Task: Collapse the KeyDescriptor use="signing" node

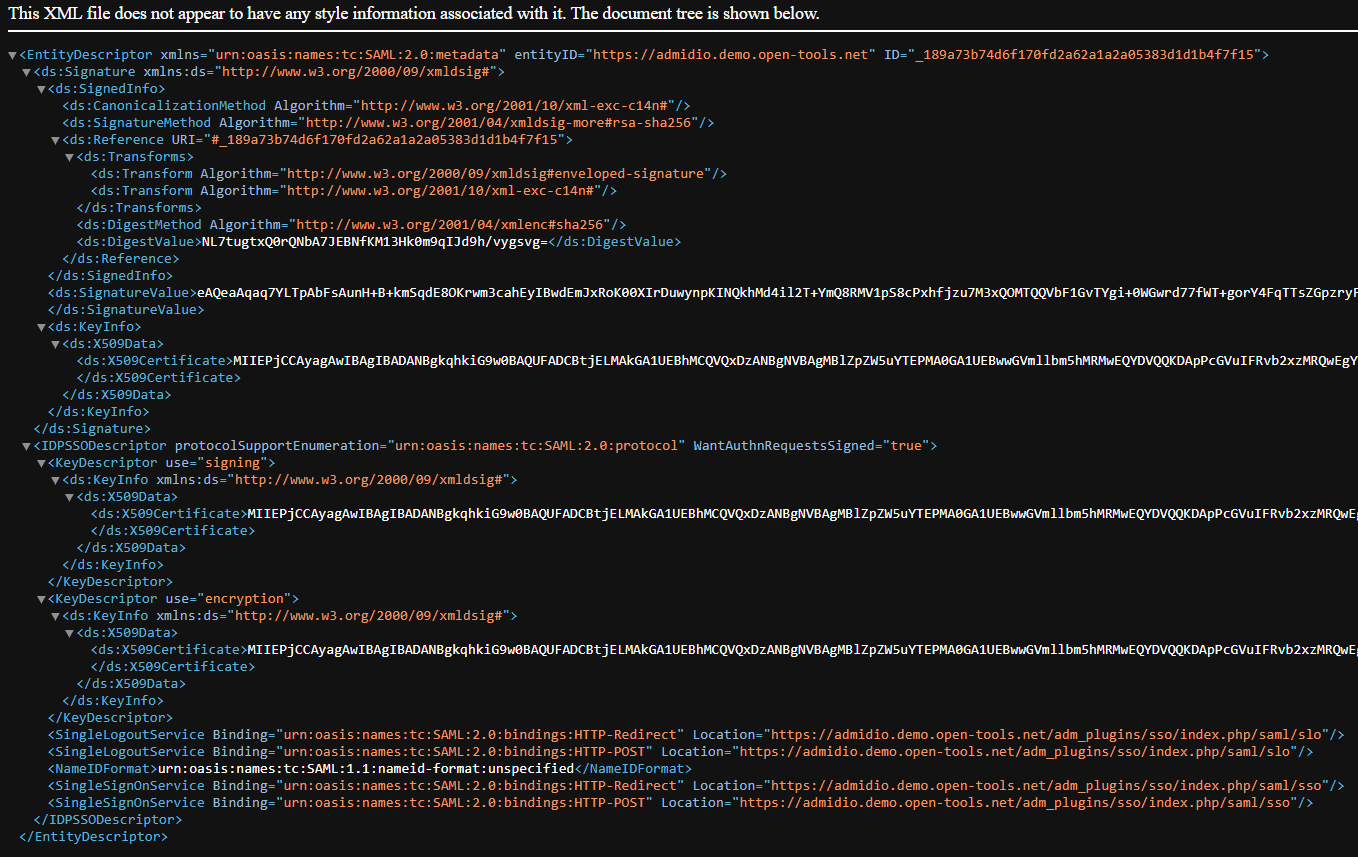Action: (x=41, y=463)
